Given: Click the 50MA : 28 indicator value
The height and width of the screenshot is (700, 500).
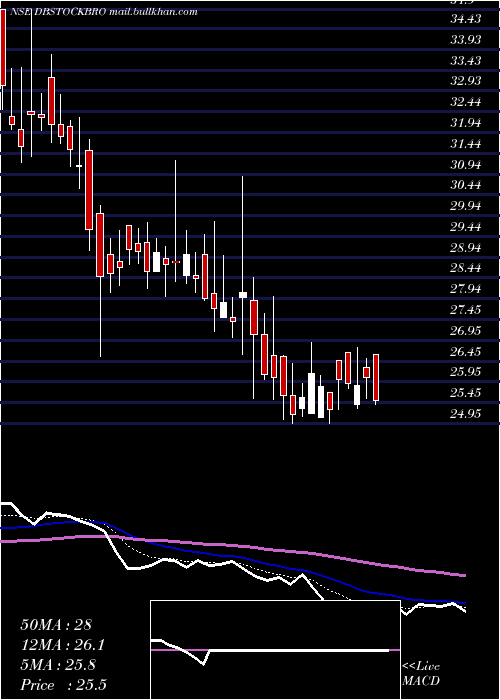Looking at the screenshot, I should 56,625.
